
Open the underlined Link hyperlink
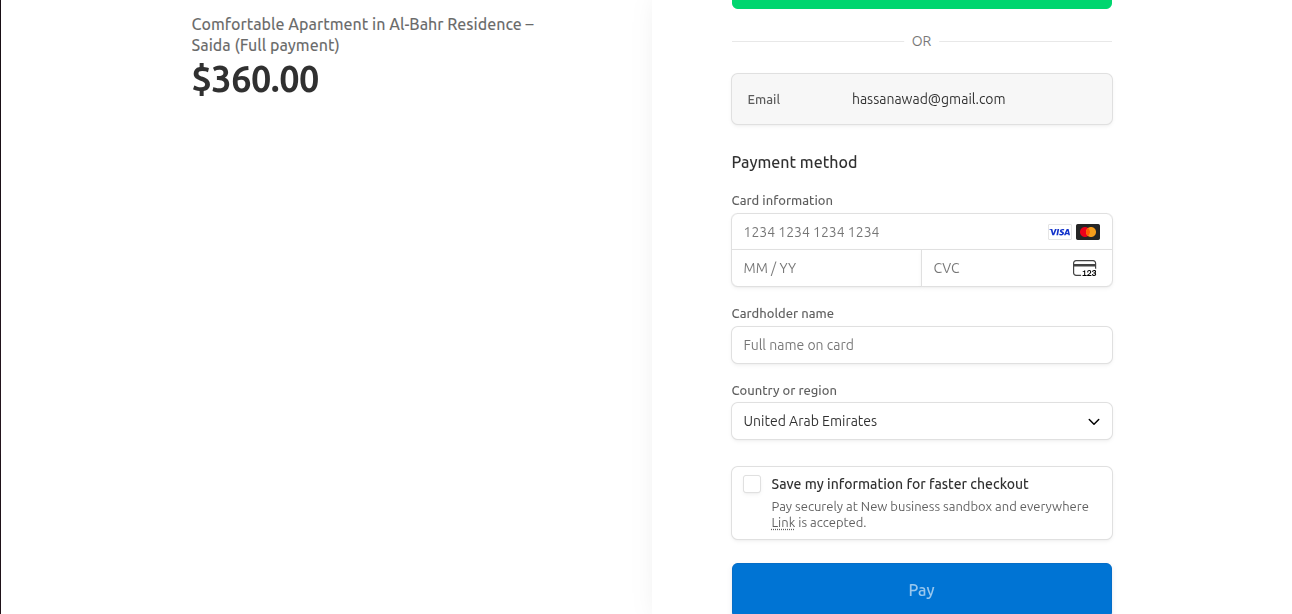[x=782, y=522]
